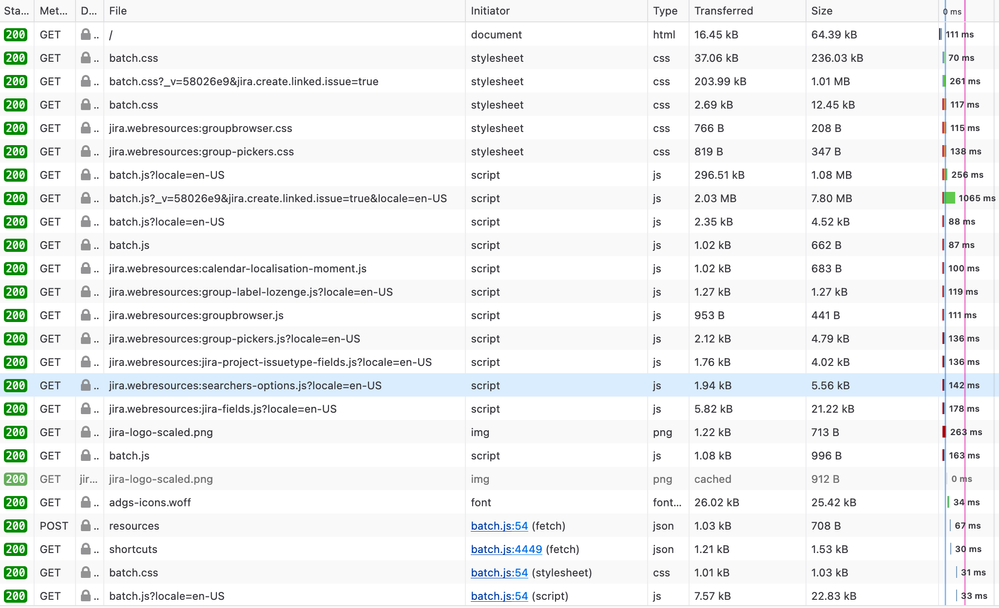Viewport: 999px width, 608px height.
Task: Open the batch.js:4449 link on the shortcuts row
Action: [x=503, y=548]
